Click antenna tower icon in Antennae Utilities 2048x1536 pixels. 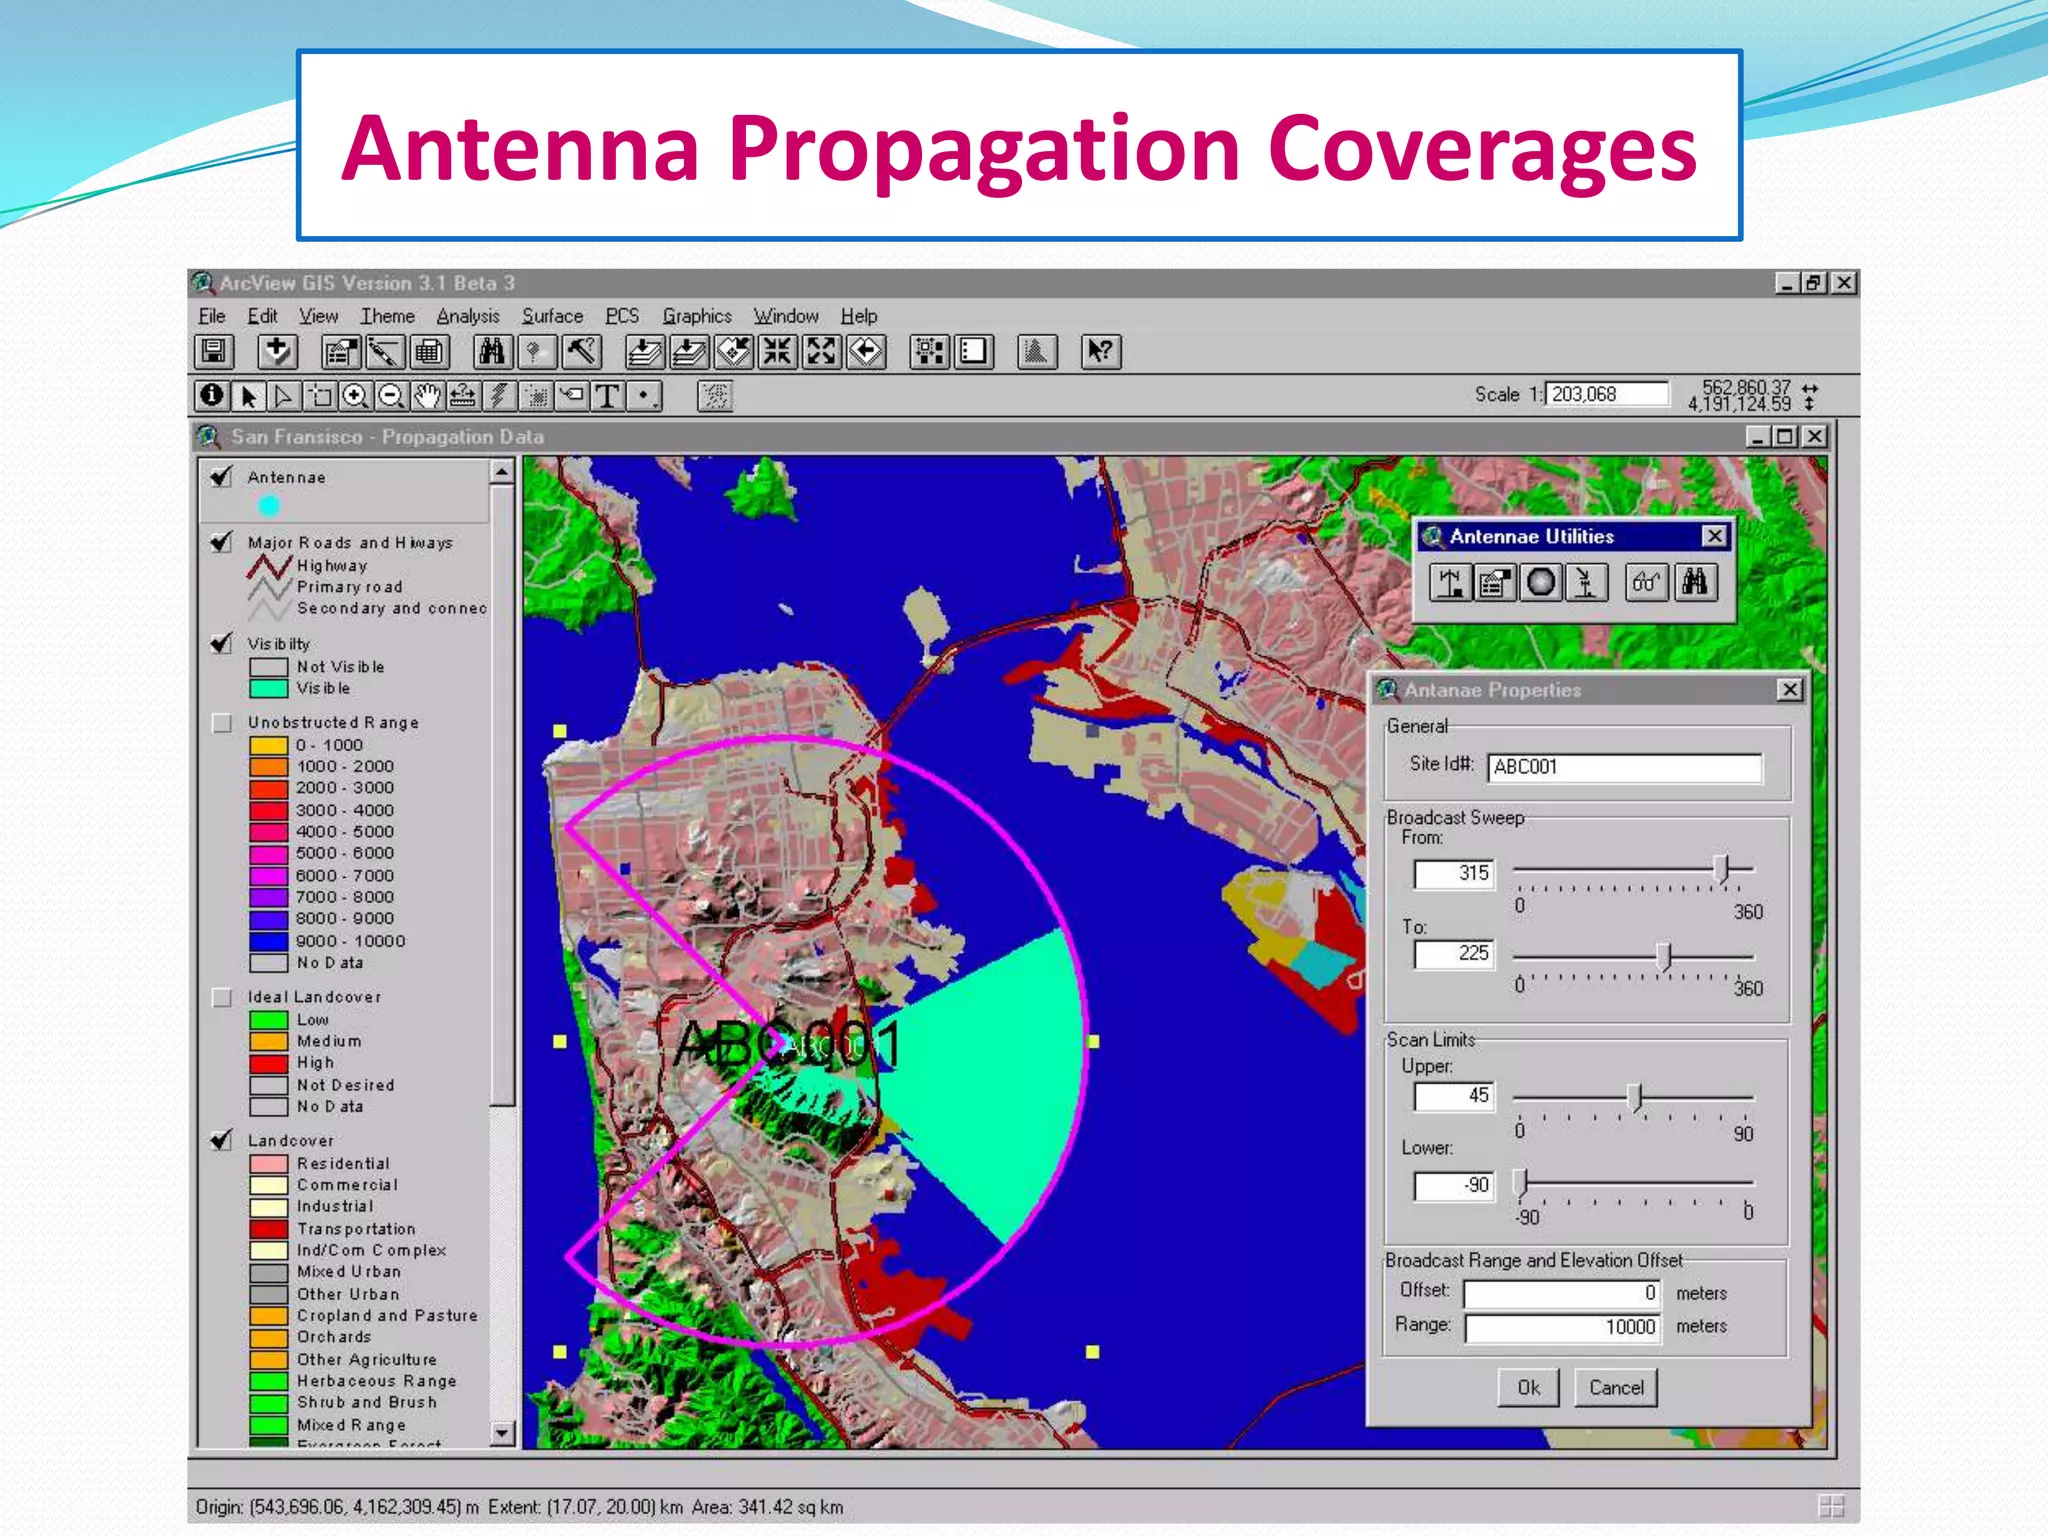pos(1450,582)
